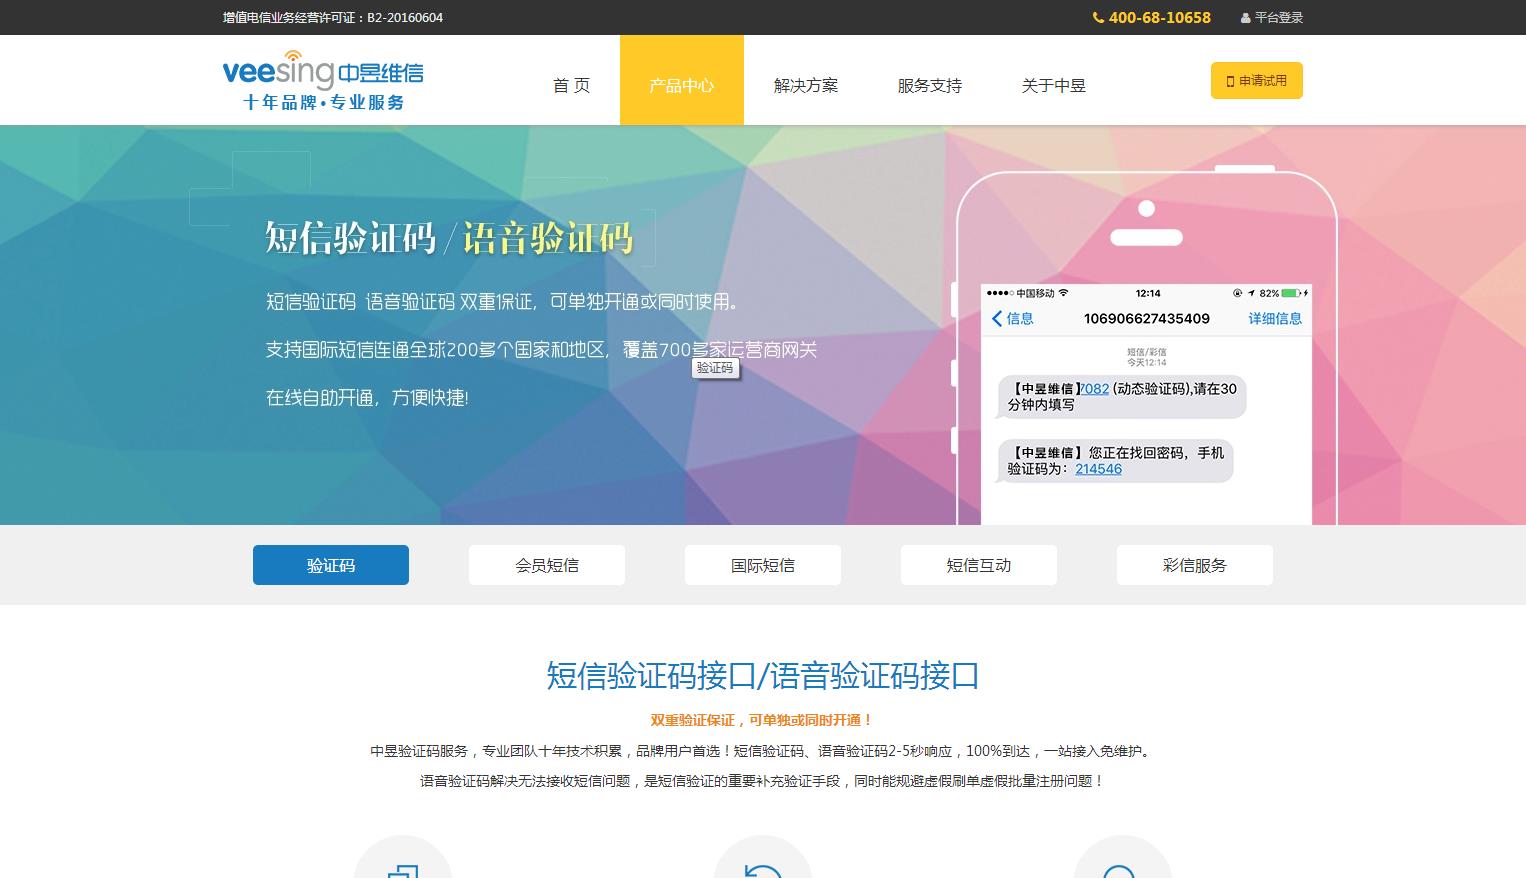Select the 短信互动 tab

[979, 565]
